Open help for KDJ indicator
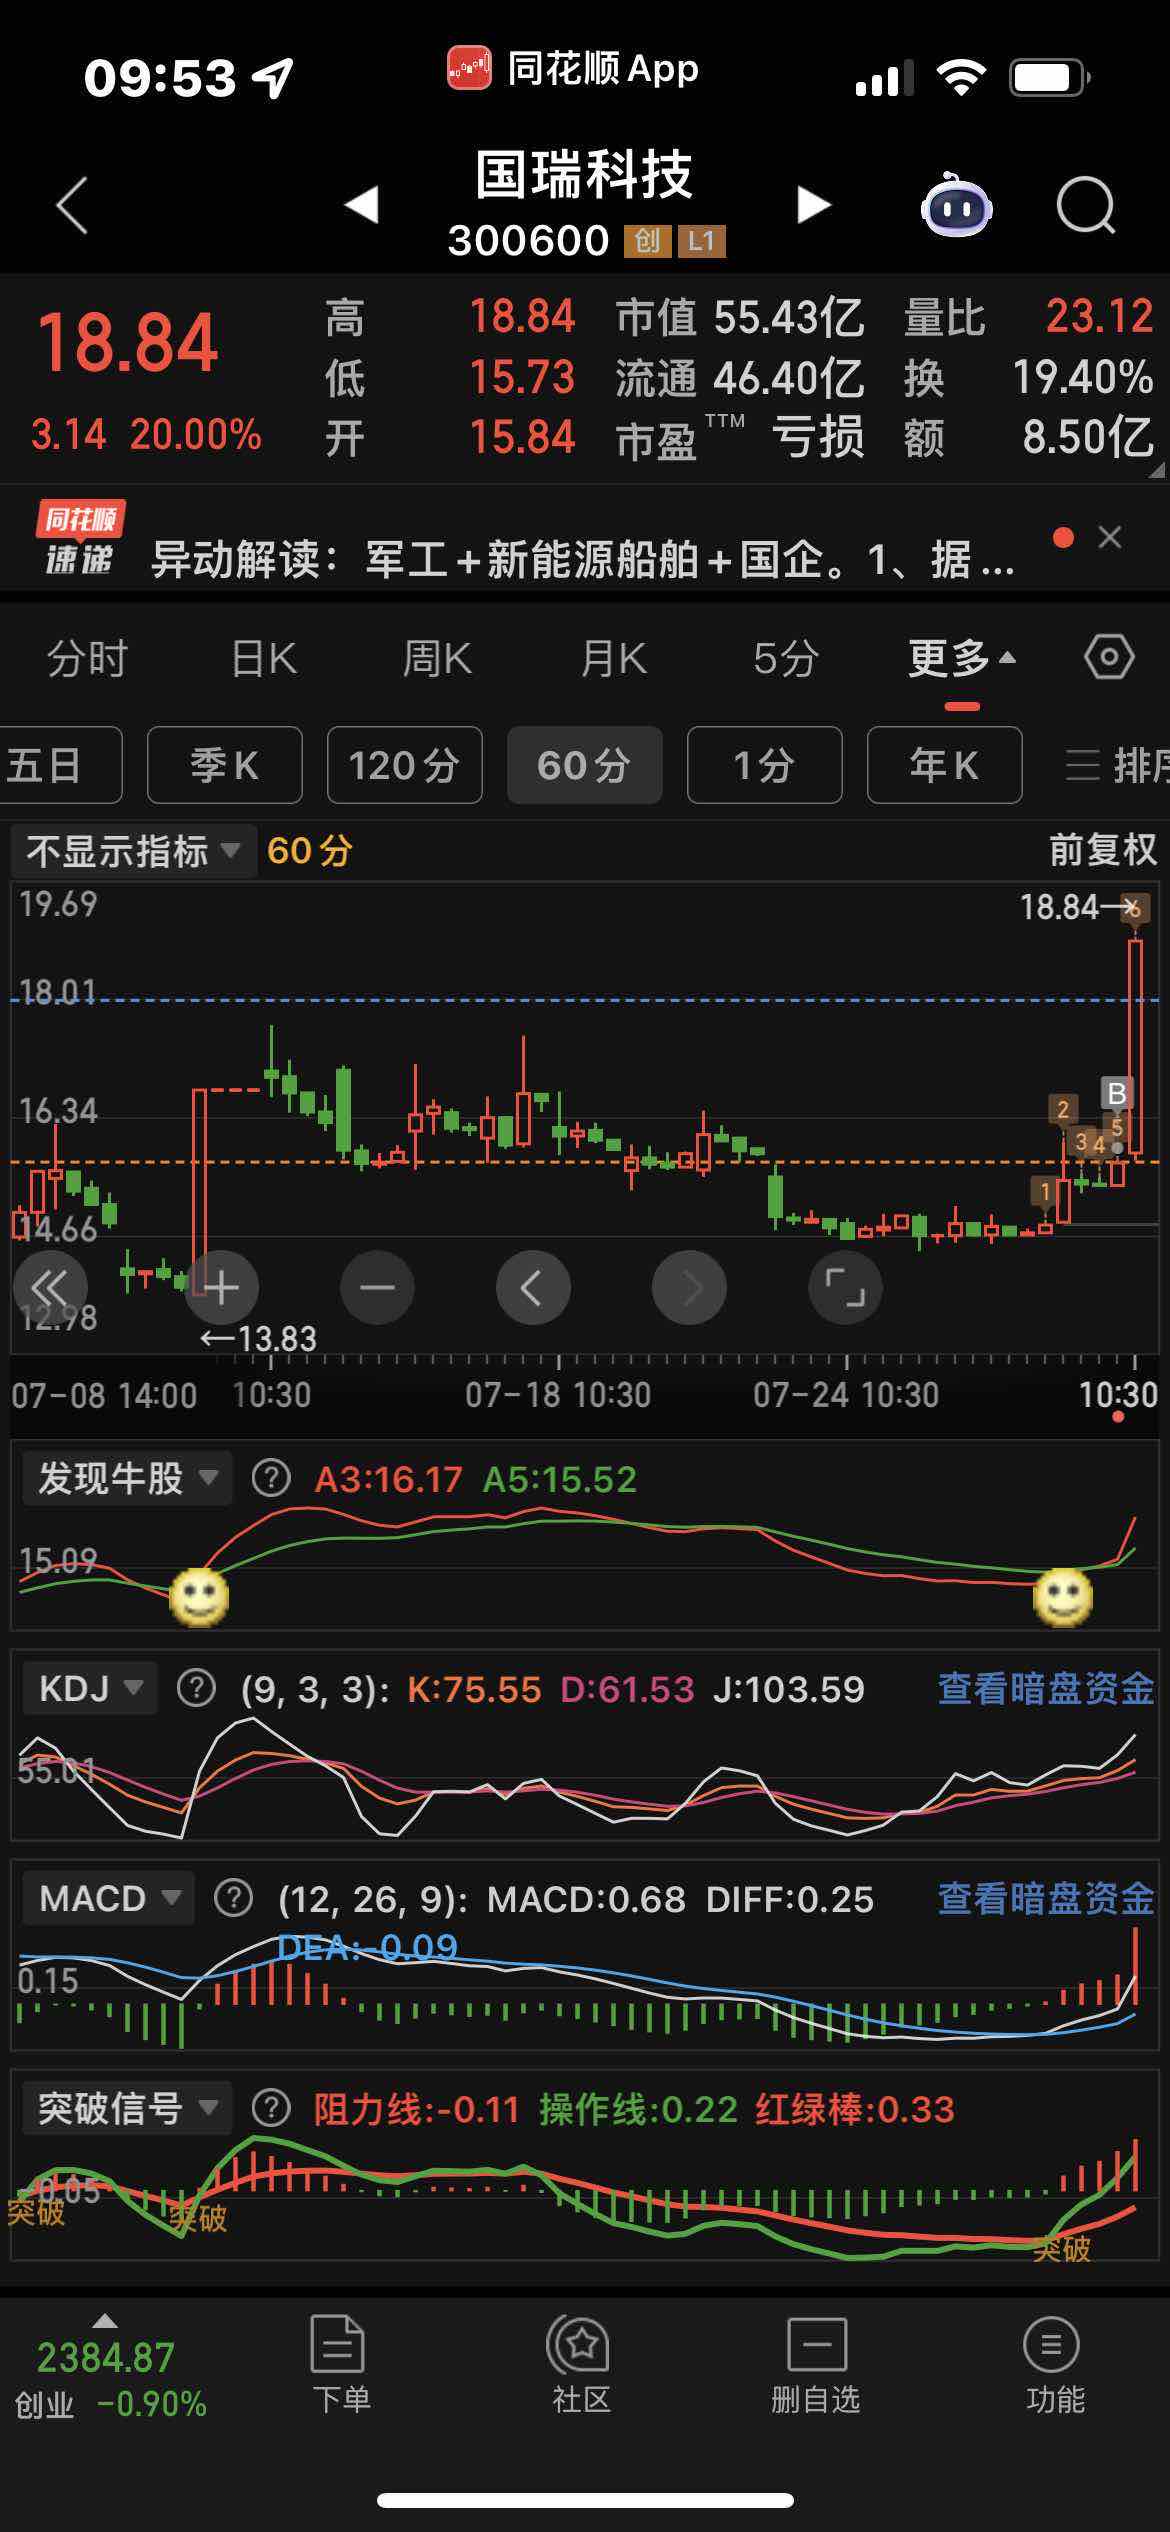 tap(196, 1689)
